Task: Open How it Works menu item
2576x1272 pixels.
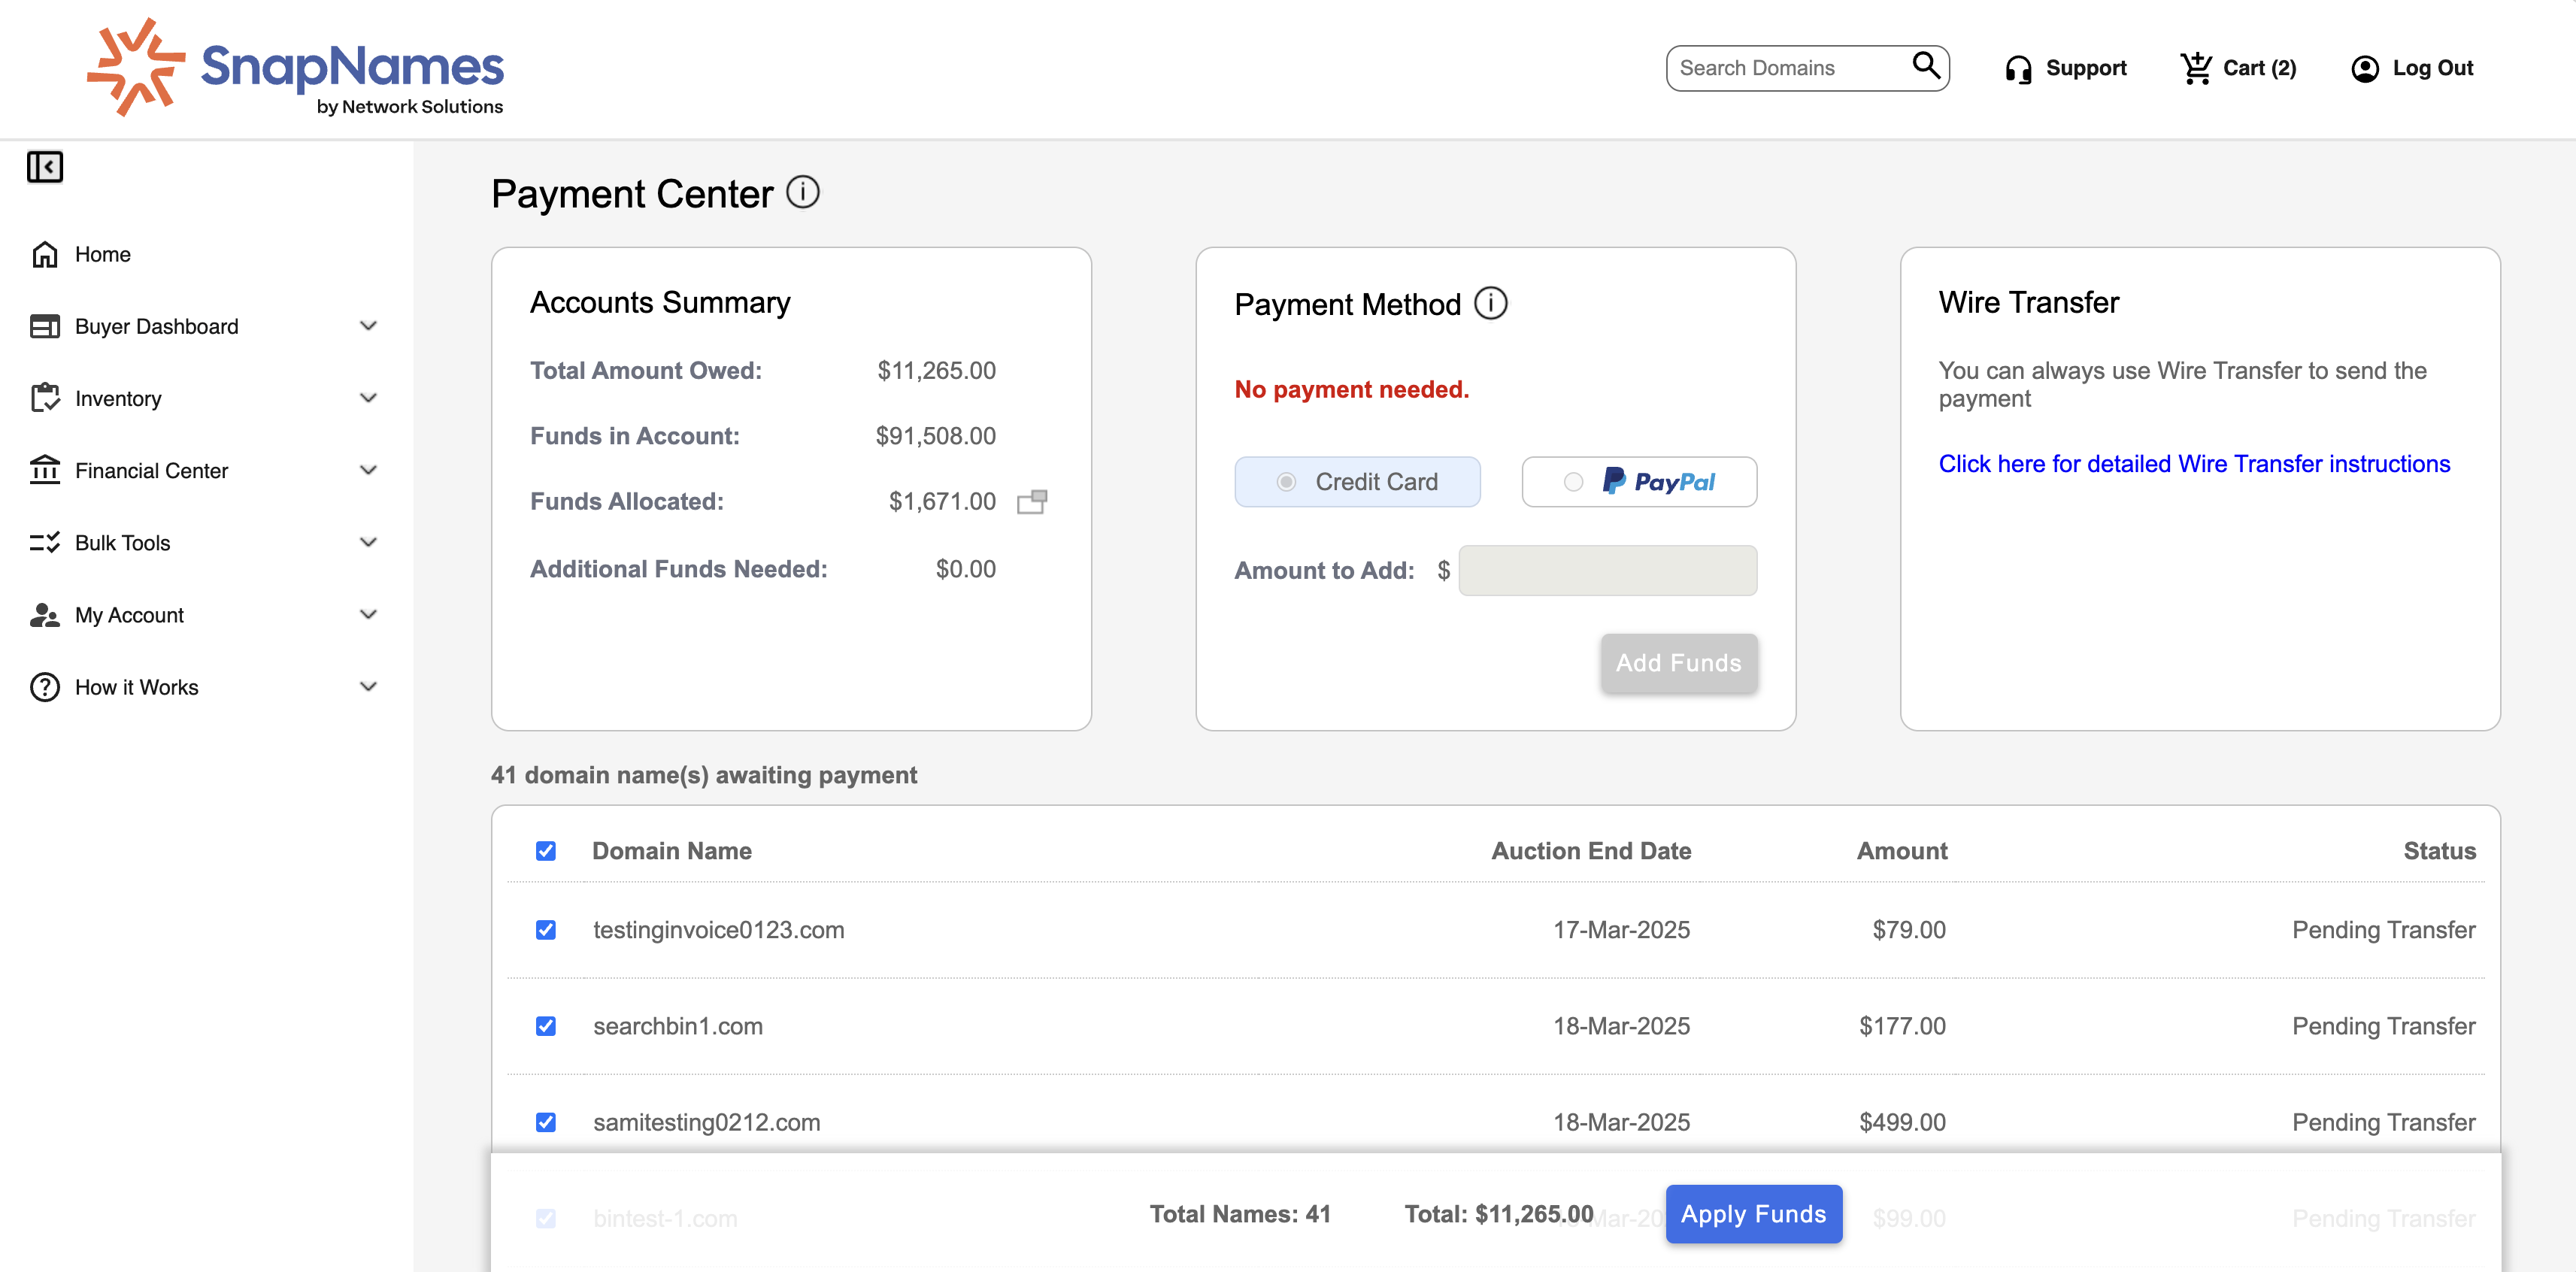Action: click(137, 687)
